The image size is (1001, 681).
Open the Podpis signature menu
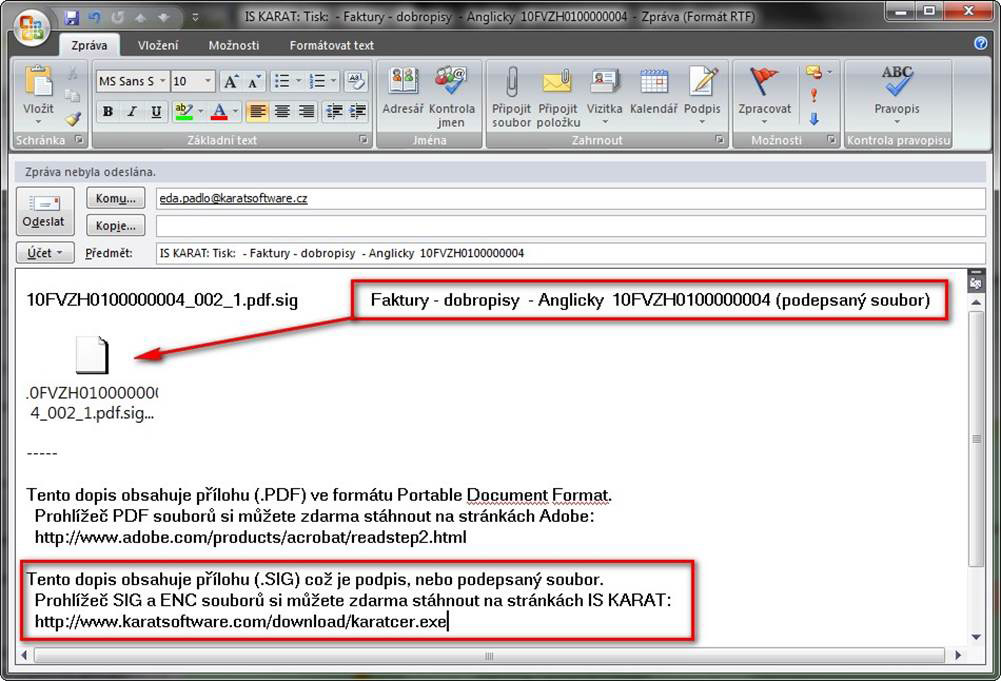[x=702, y=95]
